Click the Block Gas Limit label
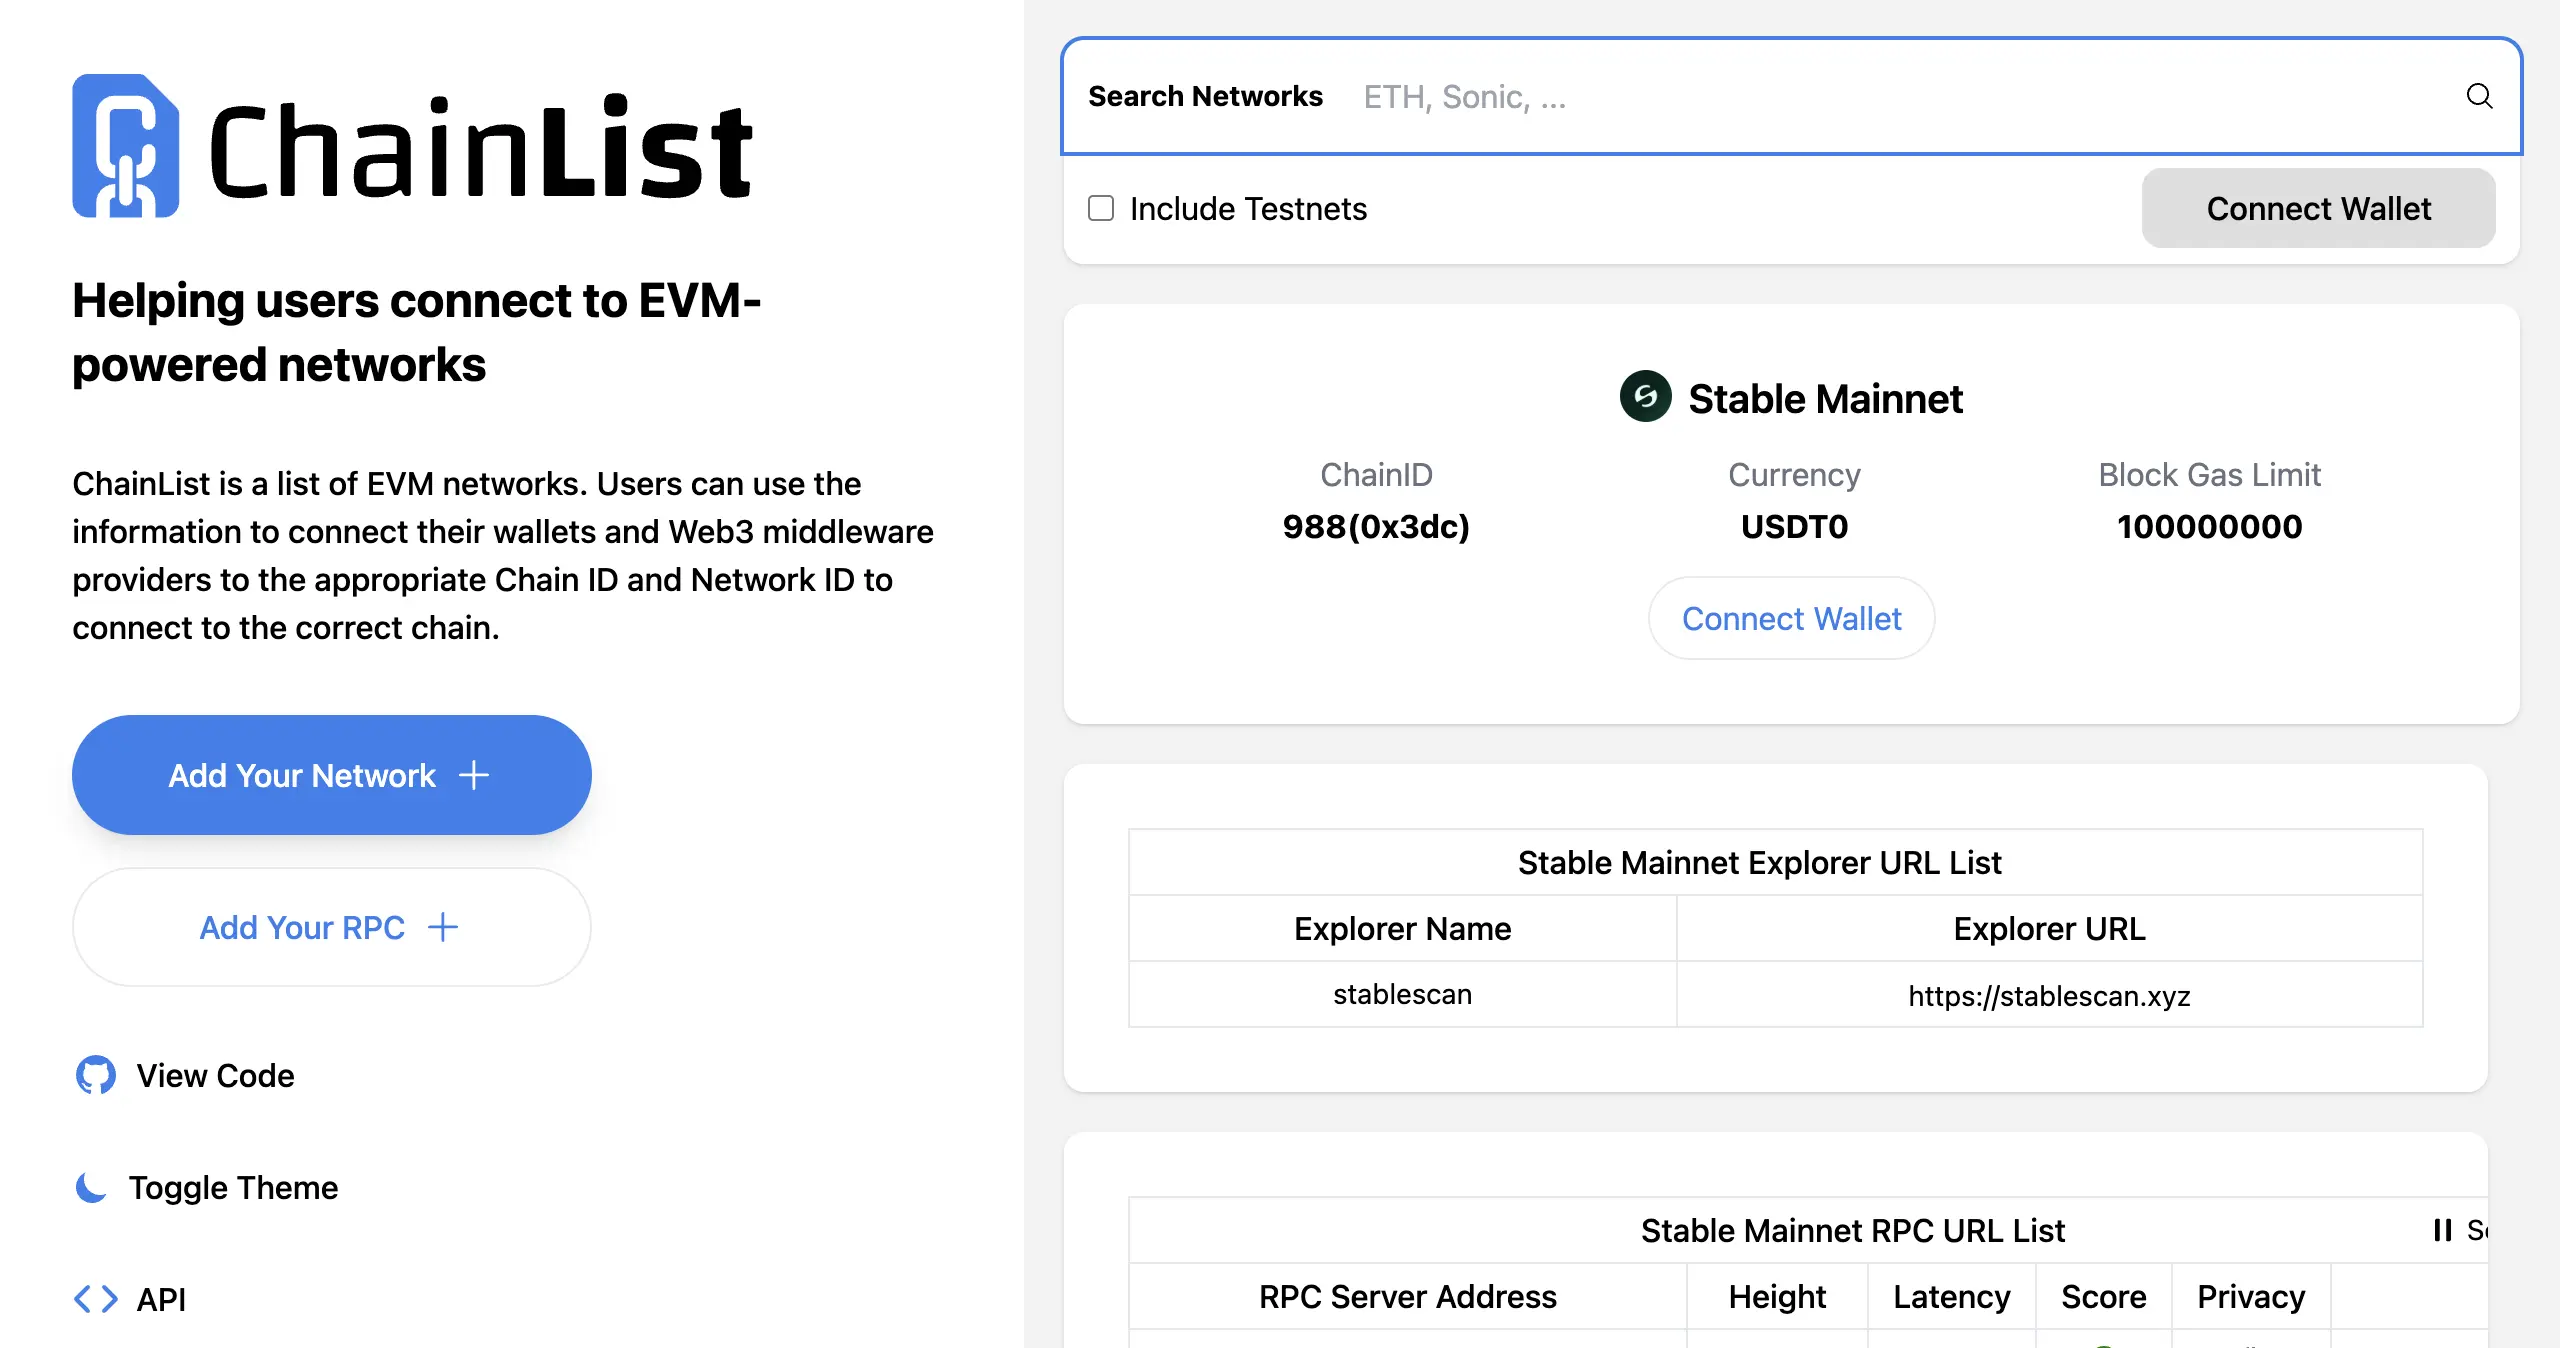This screenshot has height=1348, width=2560. coord(2209,474)
